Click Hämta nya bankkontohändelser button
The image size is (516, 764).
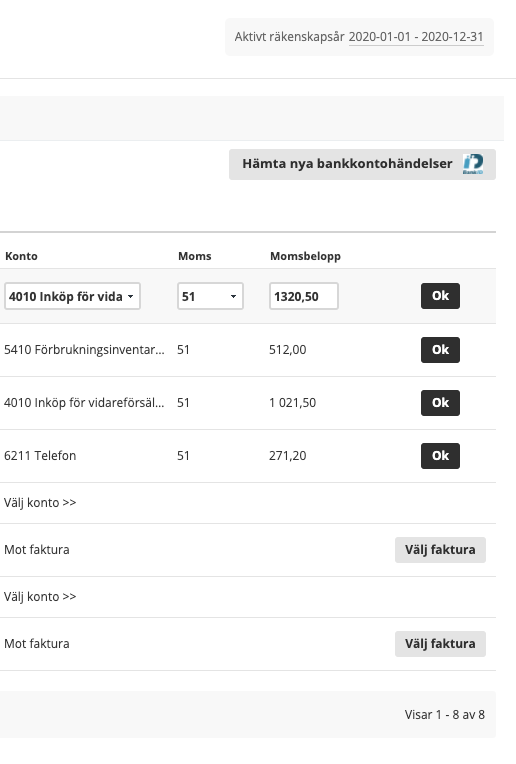tap(362, 164)
